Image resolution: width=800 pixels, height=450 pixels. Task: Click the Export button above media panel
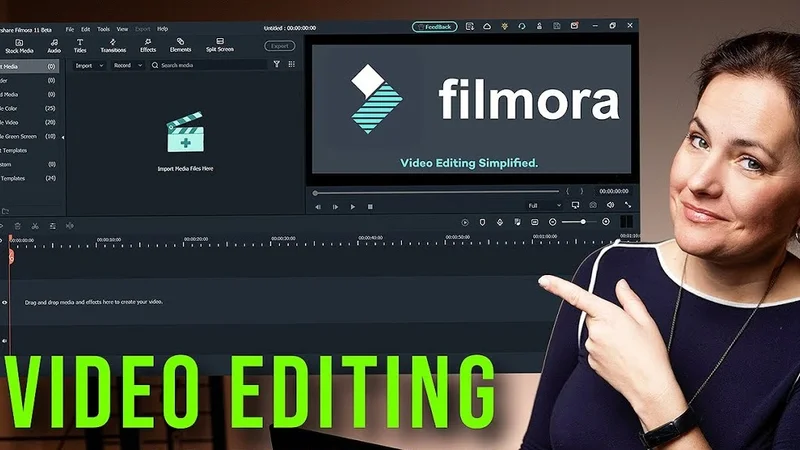coord(280,46)
